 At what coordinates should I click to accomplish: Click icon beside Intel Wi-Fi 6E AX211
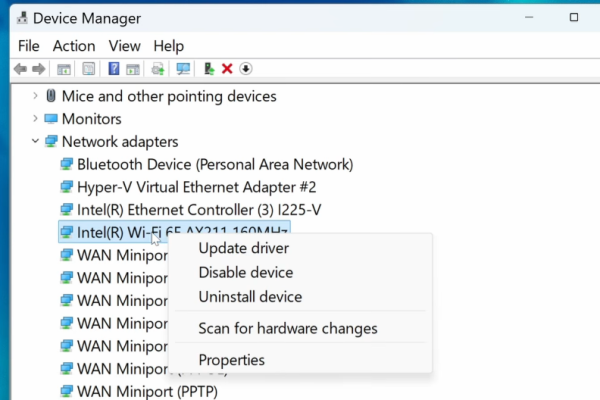coord(67,232)
